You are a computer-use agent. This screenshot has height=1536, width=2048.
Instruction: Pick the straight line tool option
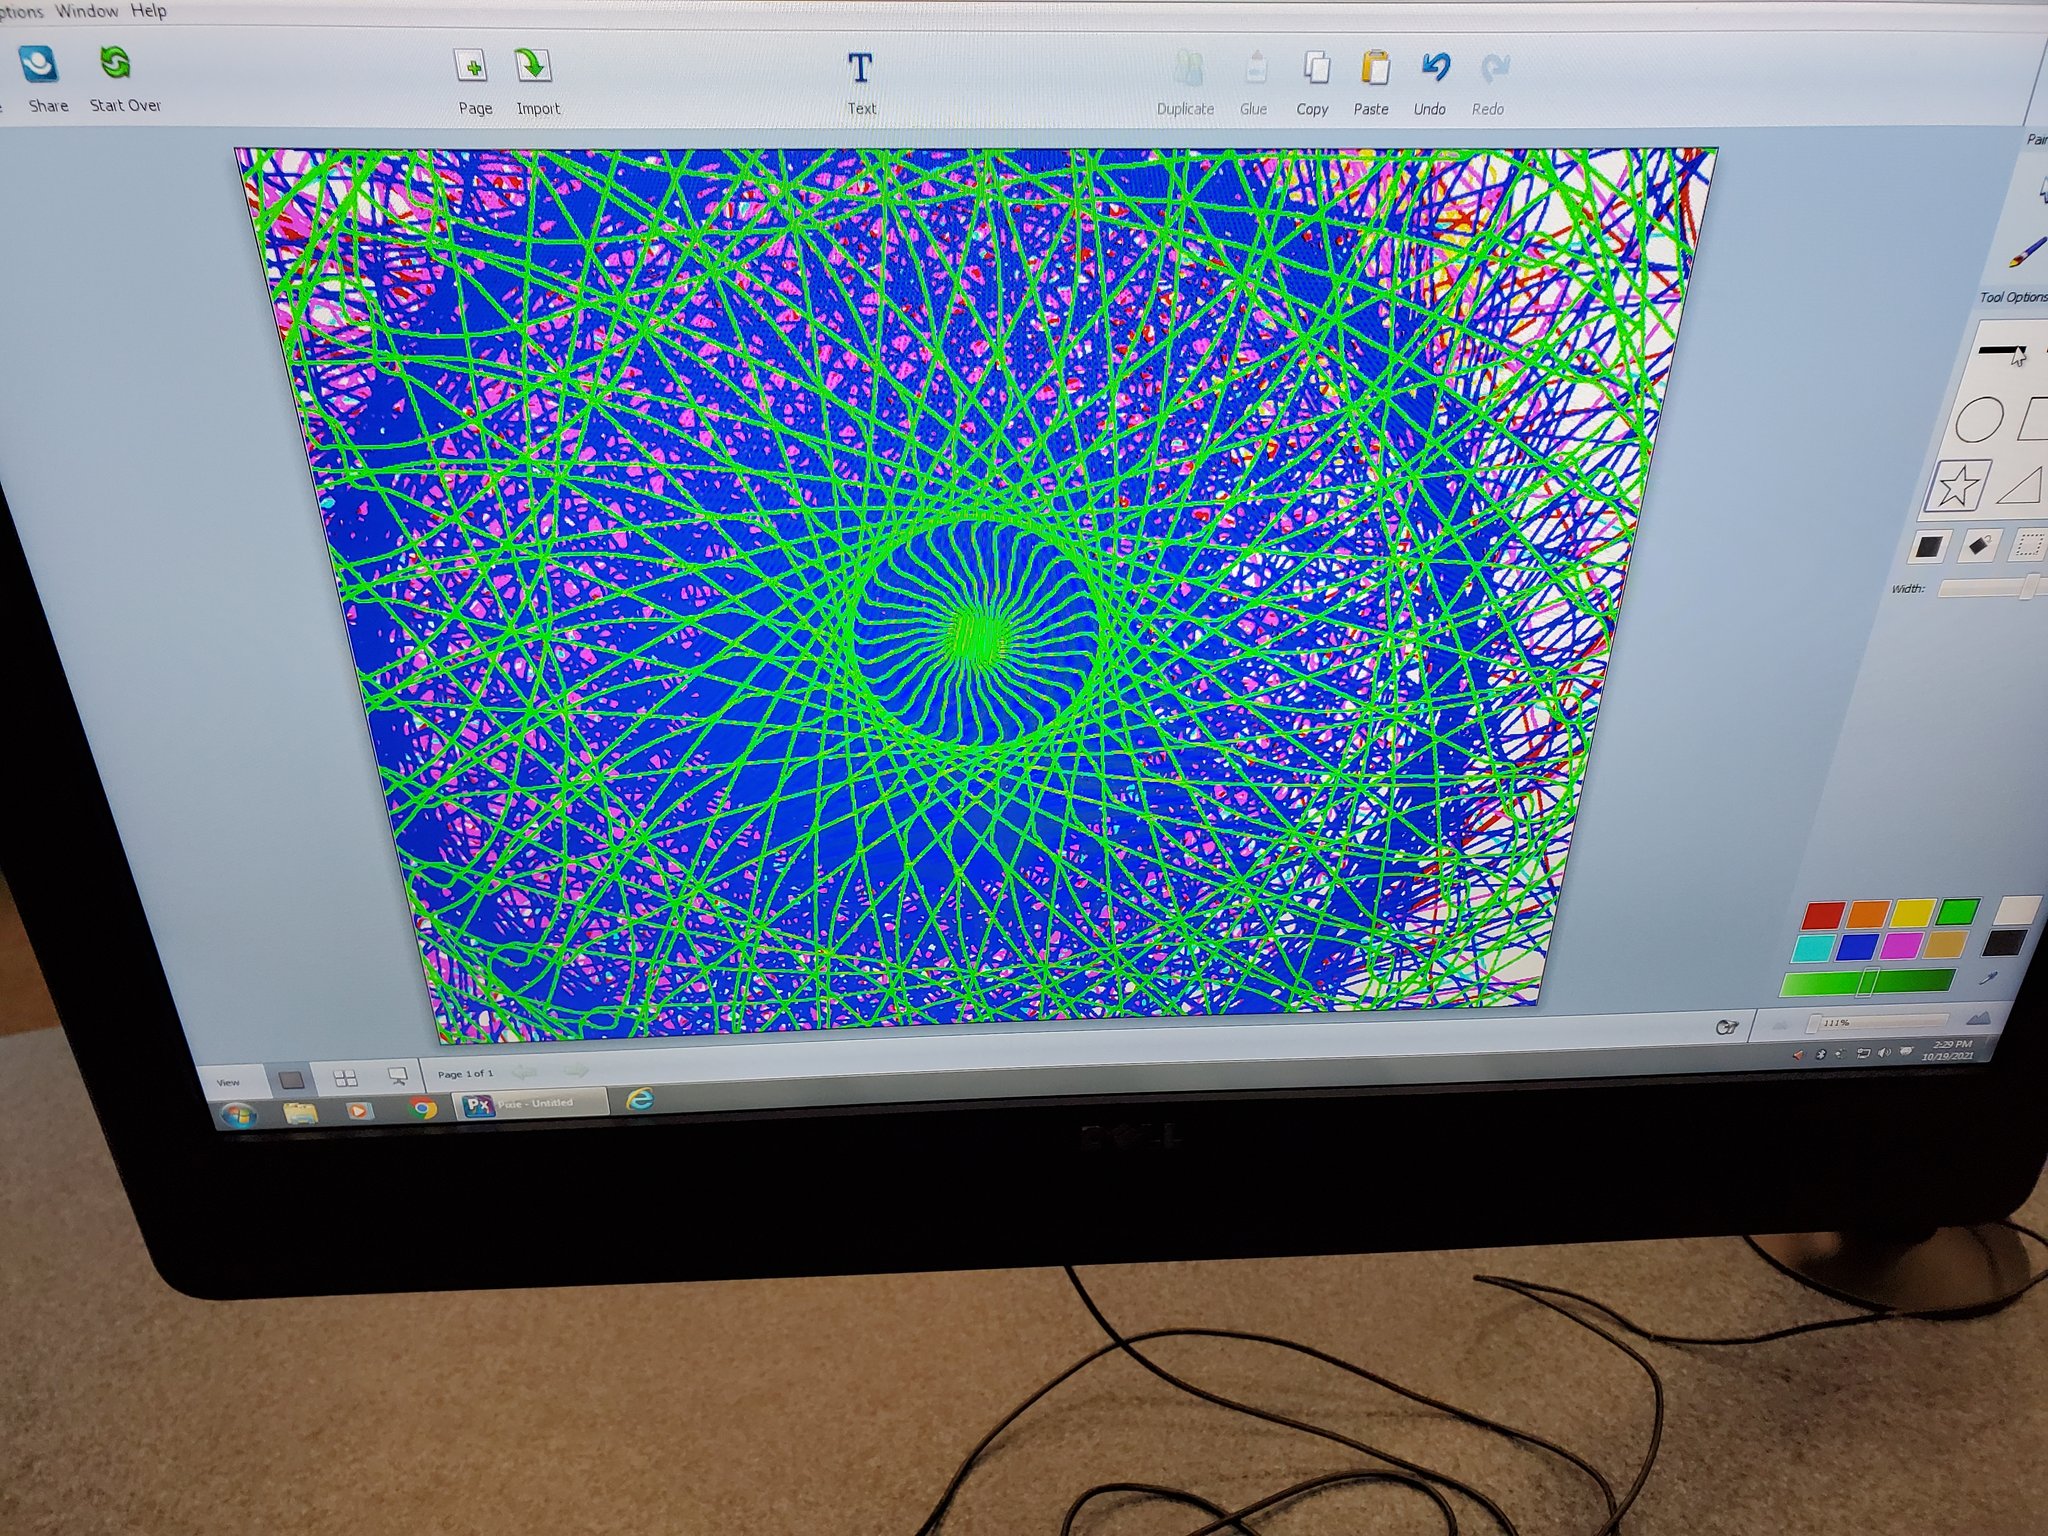click(x=2002, y=350)
